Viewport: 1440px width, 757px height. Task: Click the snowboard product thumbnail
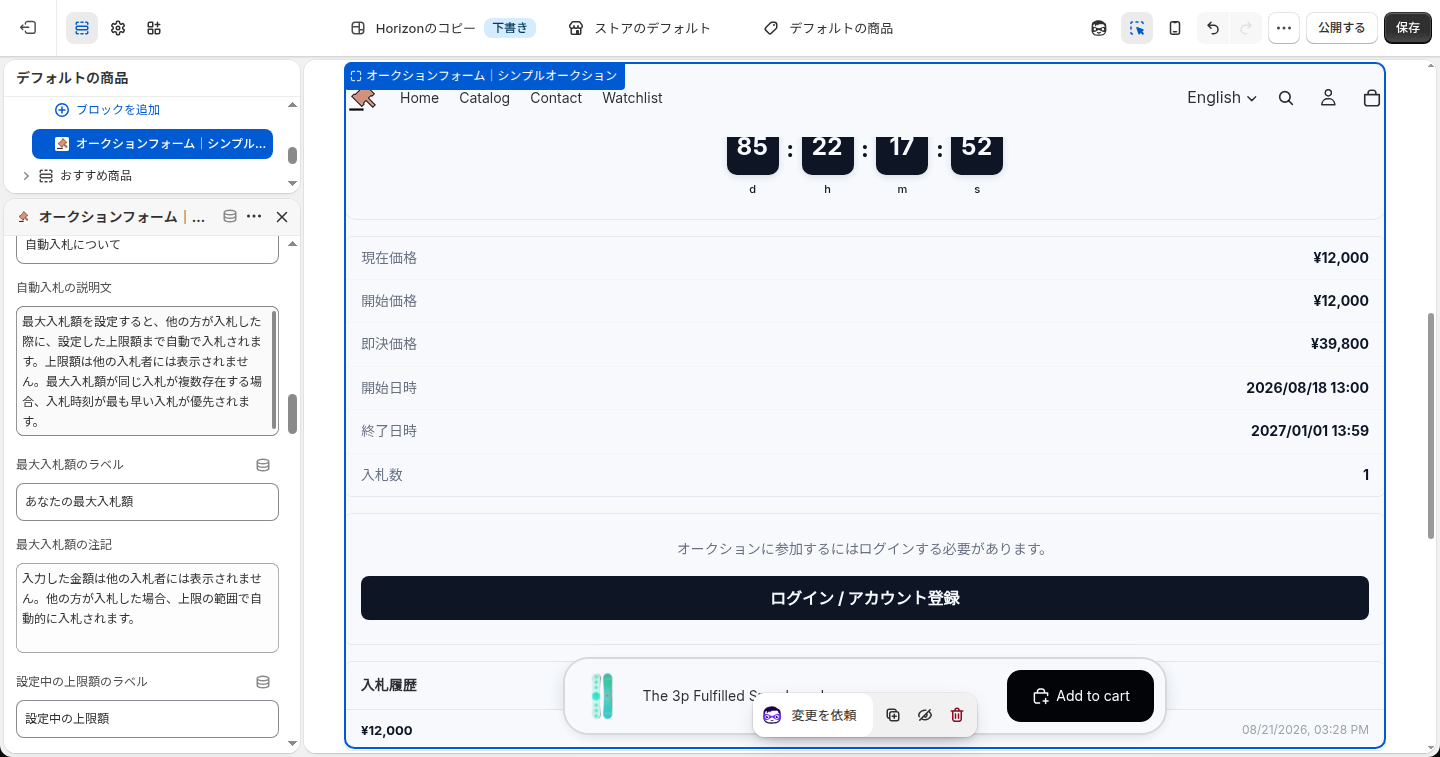tap(601, 696)
